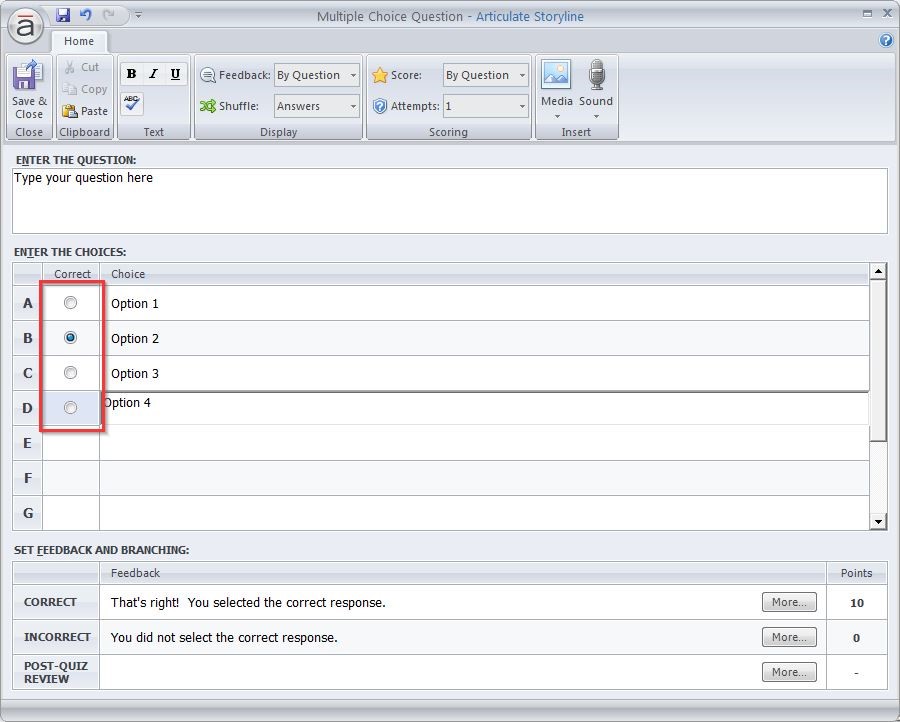Click the Bold formatting icon
Screen dimensions: 900x722
131,74
